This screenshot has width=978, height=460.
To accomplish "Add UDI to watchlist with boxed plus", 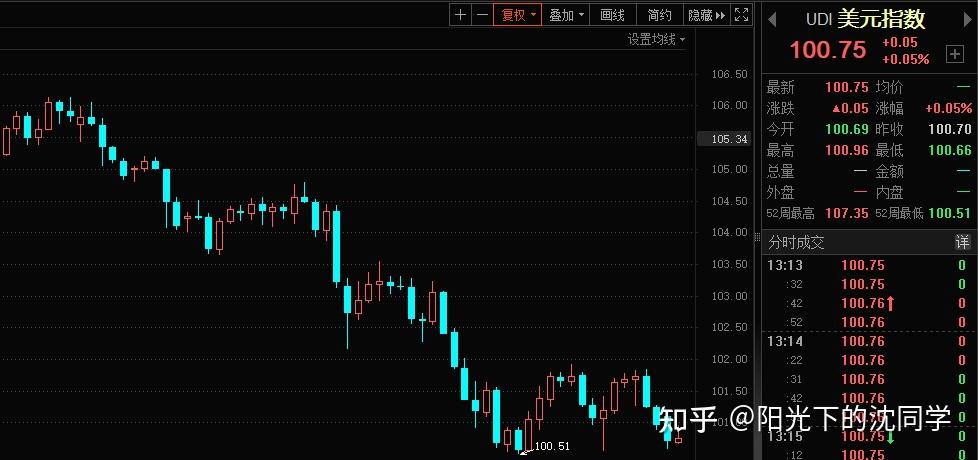I will tap(955, 54).
